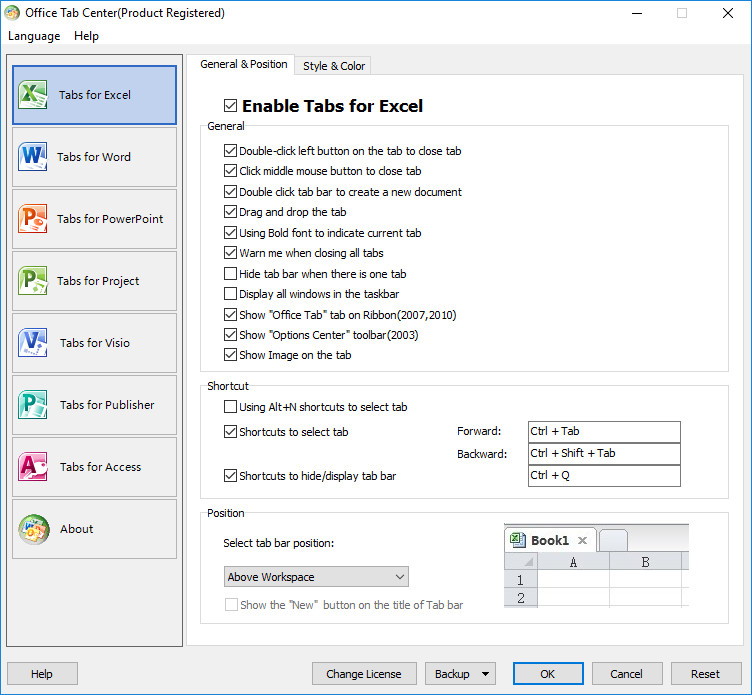The width and height of the screenshot is (752, 695).
Task: Click the Word icon in sidebar
Action: click(33, 156)
